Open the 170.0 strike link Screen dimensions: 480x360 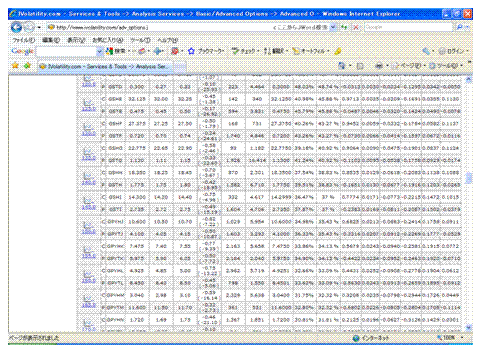coord(89,329)
